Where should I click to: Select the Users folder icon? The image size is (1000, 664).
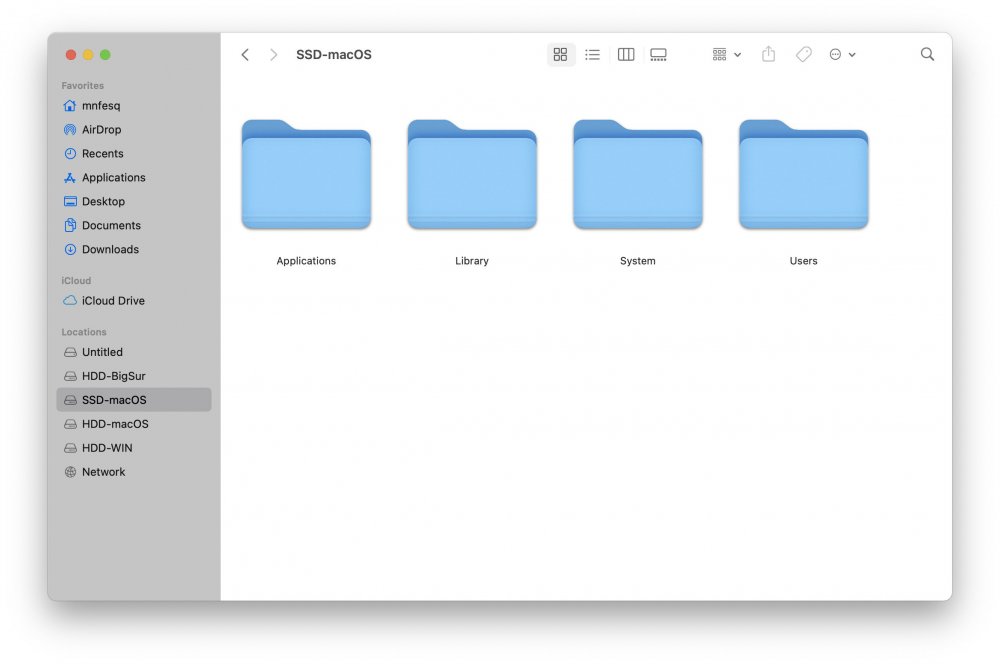pyautogui.click(x=804, y=174)
